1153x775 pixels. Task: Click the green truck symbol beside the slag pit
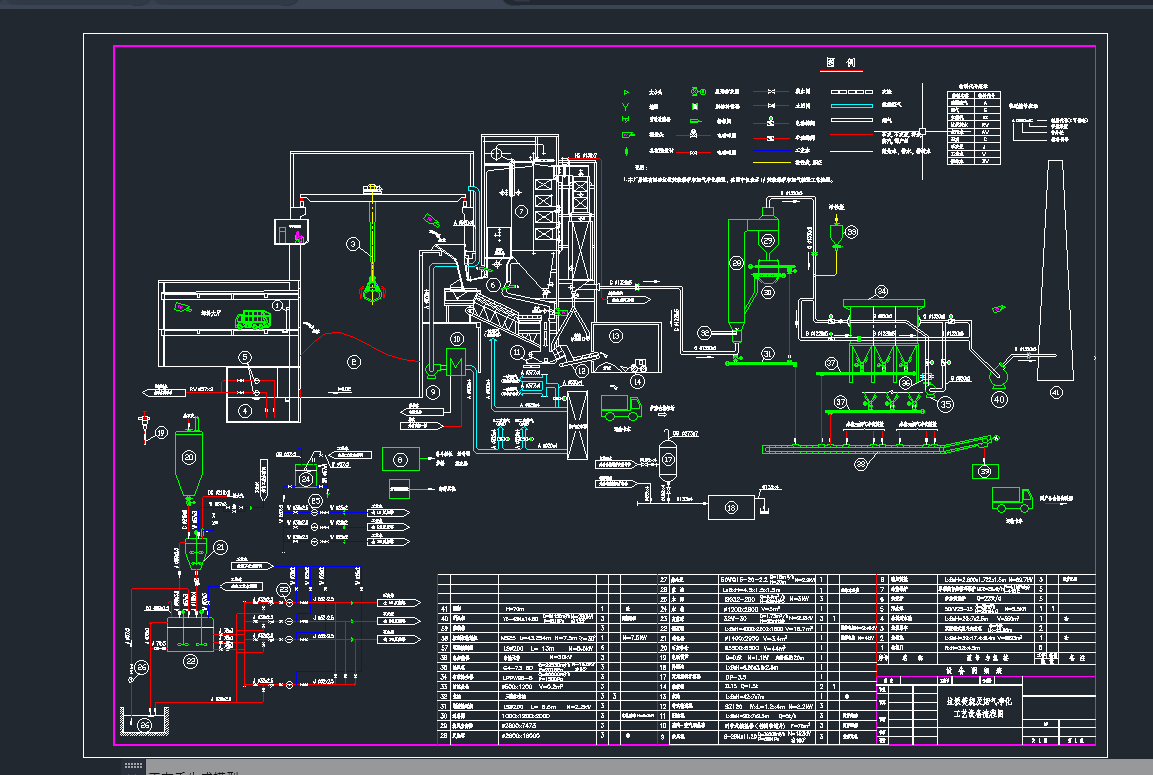coord(621,407)
